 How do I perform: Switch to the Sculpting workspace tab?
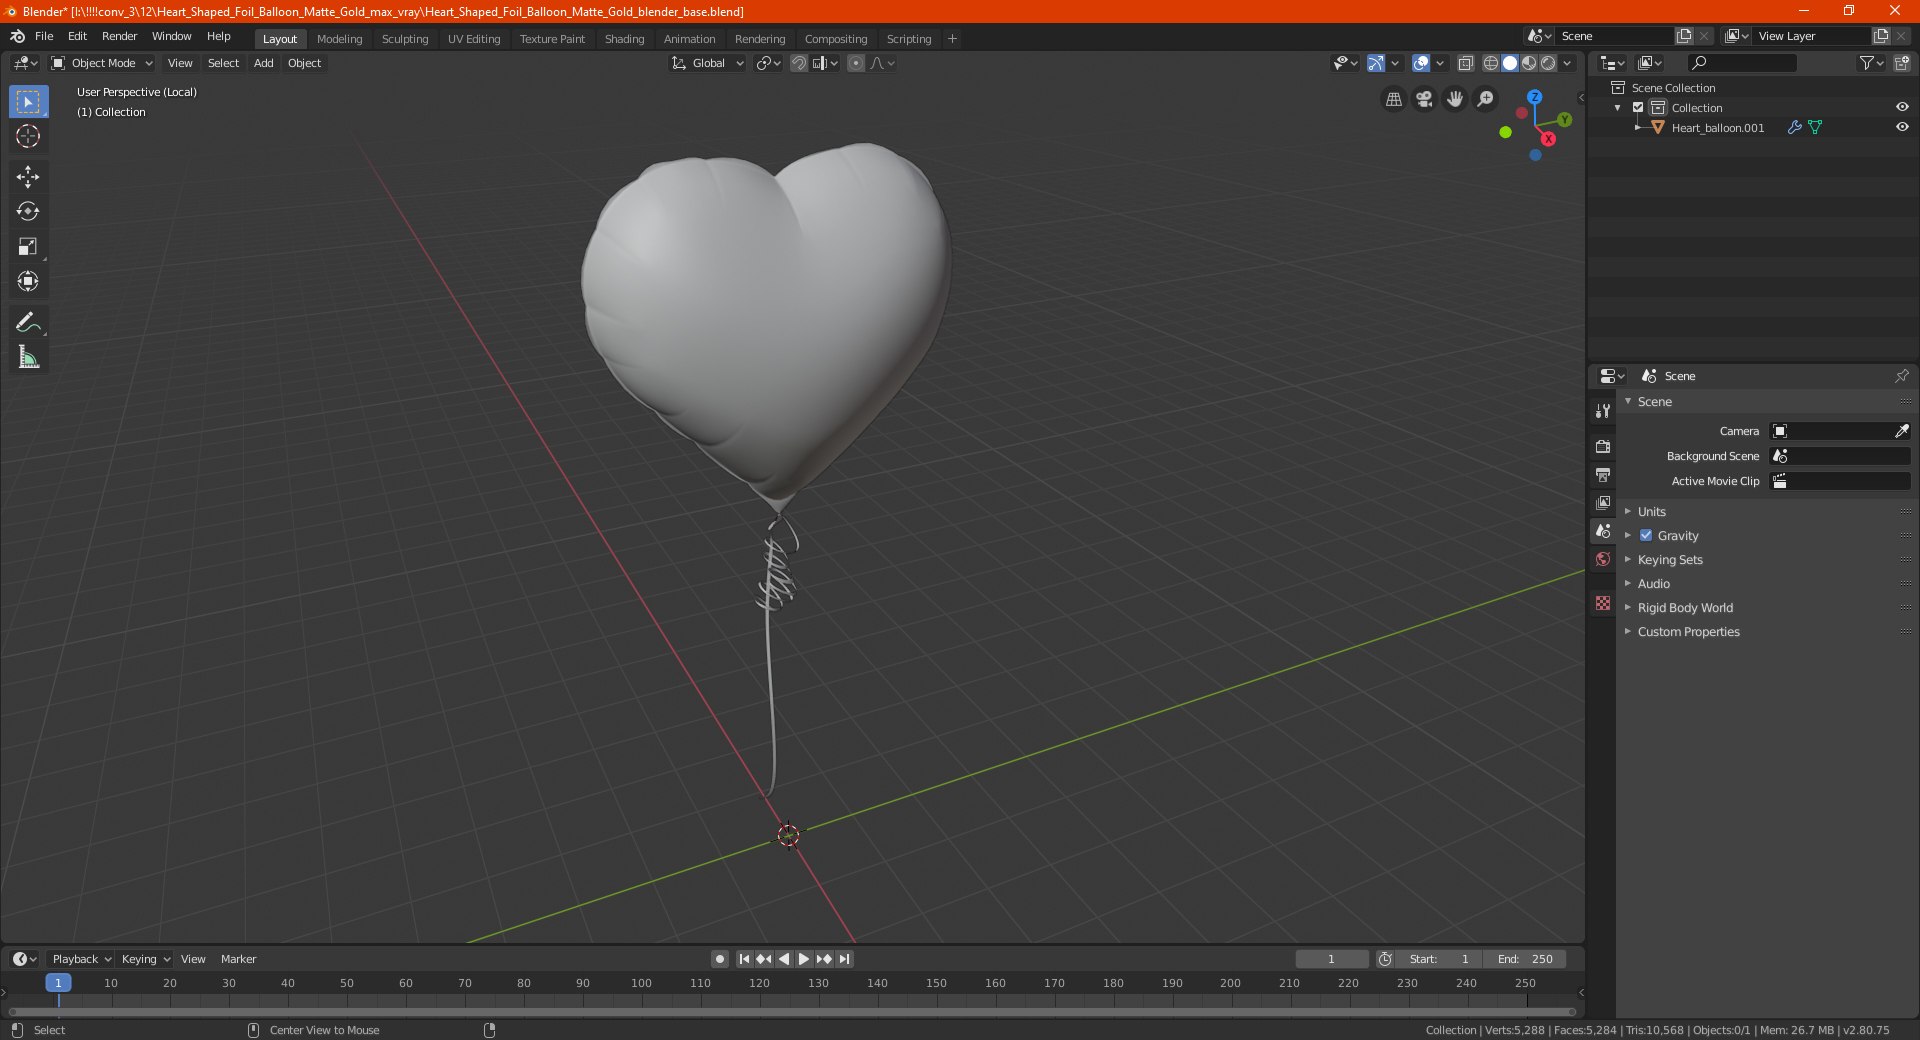(x=405, y=39)
